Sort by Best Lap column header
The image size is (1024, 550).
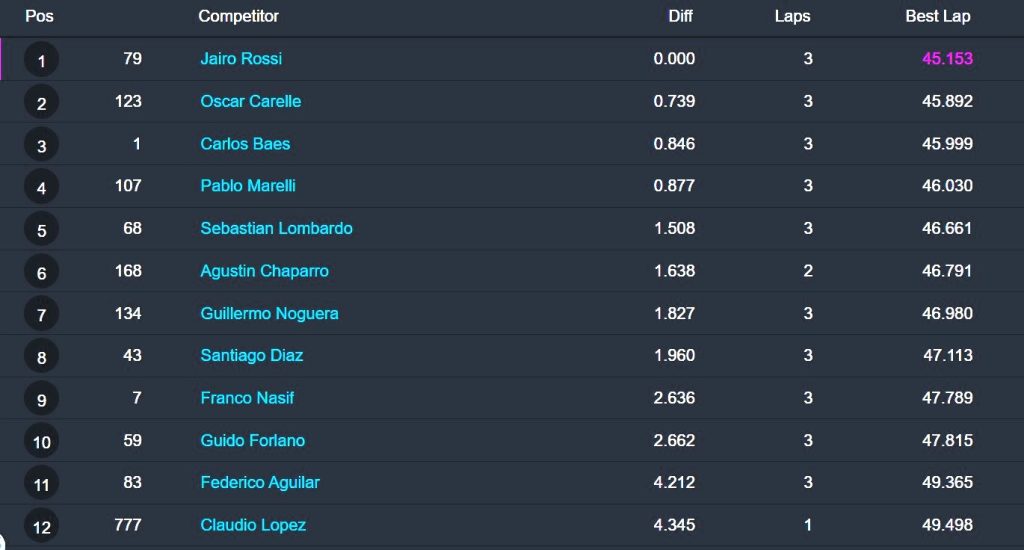pyautogui.click(x=938, y=16)
